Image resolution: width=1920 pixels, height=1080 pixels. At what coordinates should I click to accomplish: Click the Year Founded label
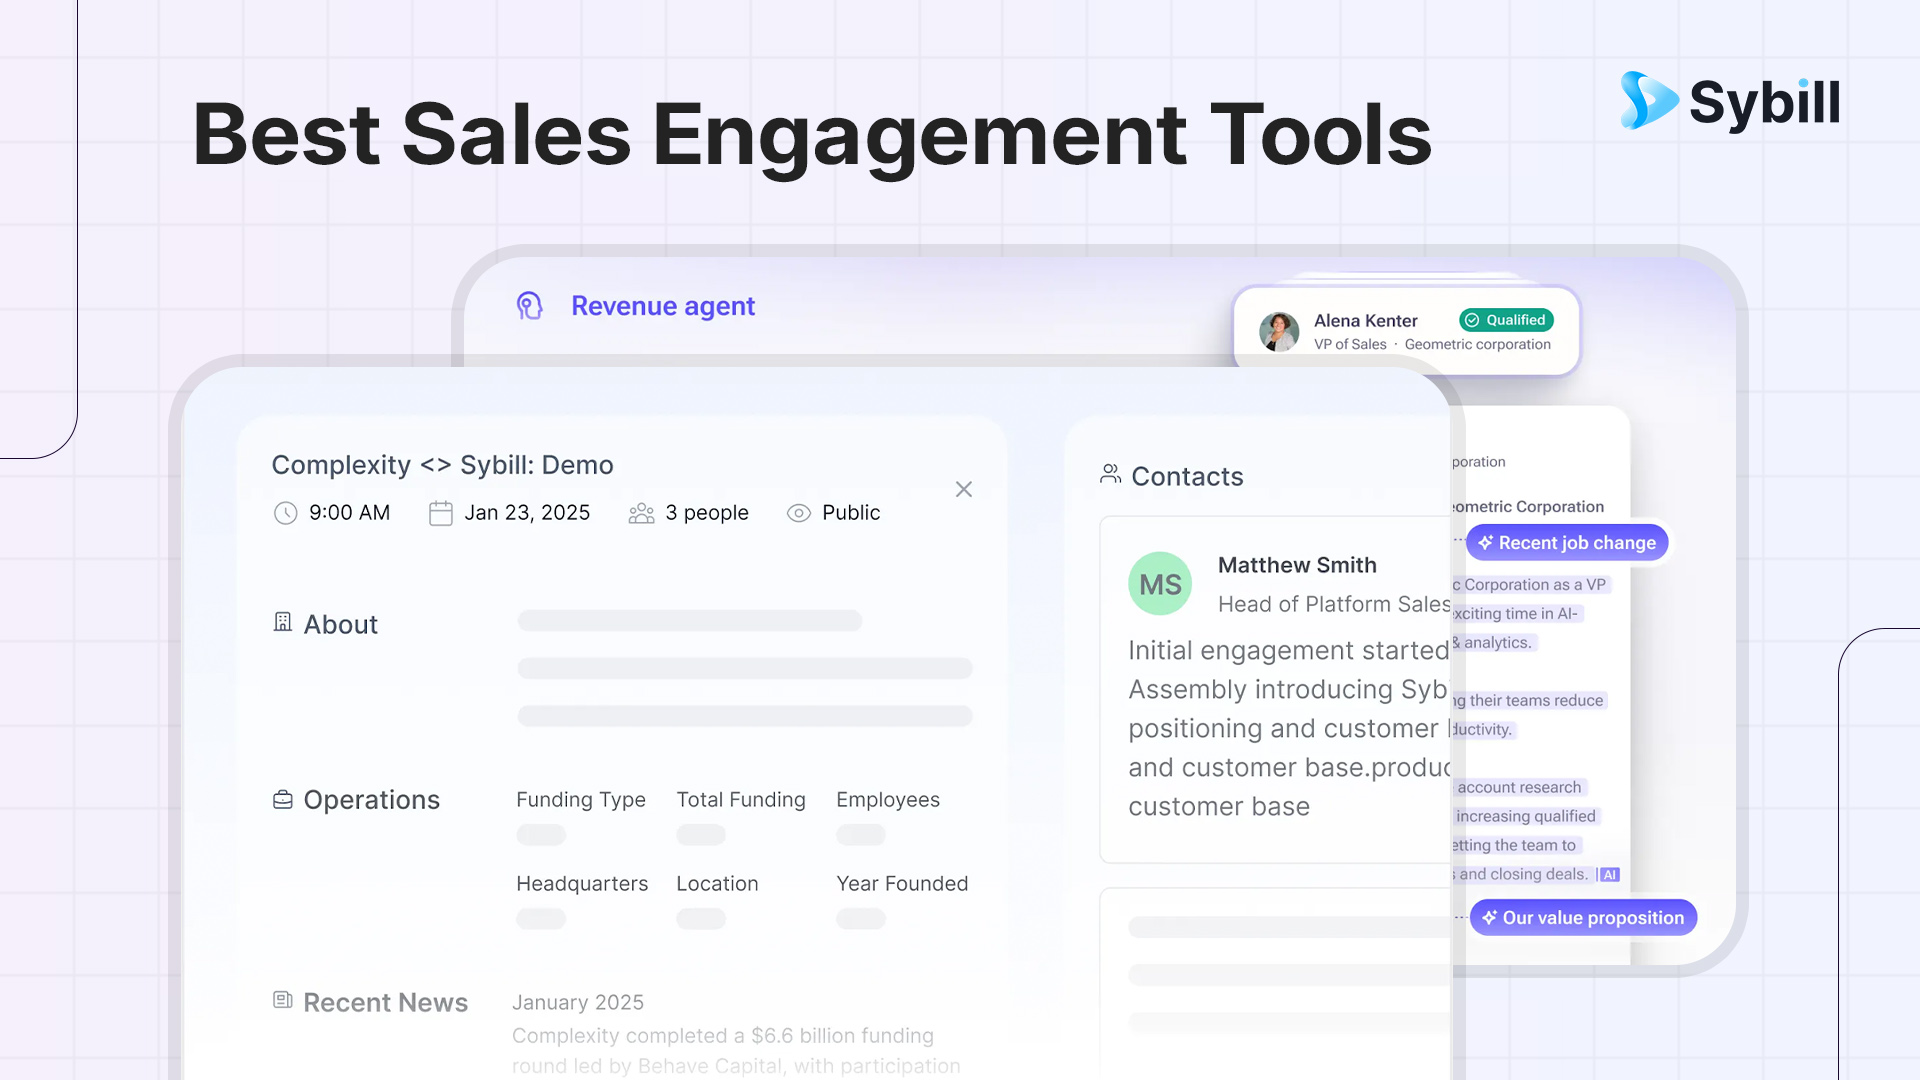pyautogui.click(x=902, y=884)
